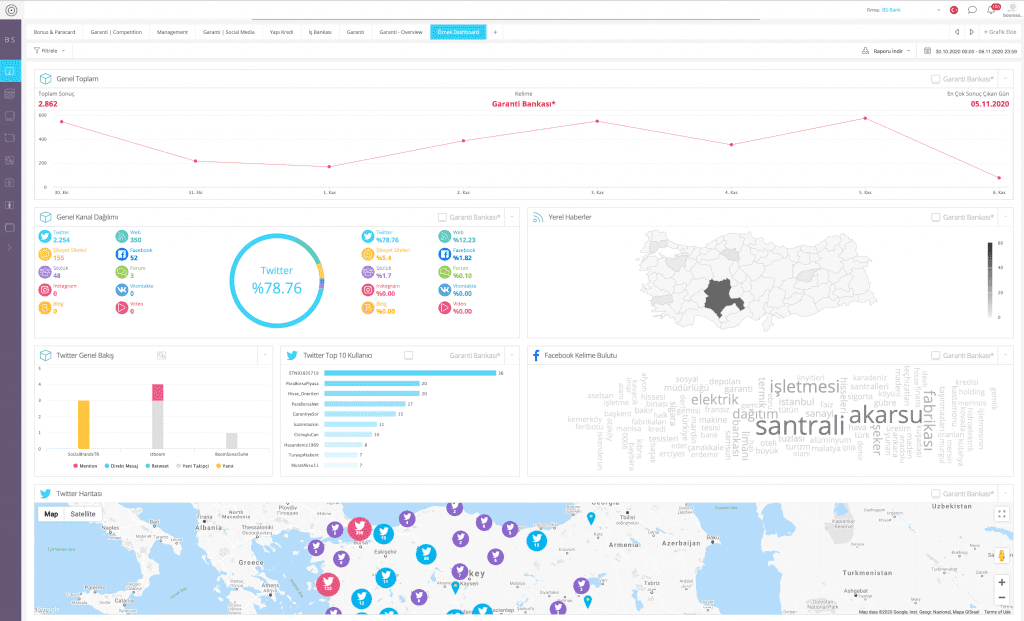Viewport: 1024px width, 621px height.
Task: Expand Yerel Haberler panel options chevron
Action: [x=1006, y=217]
